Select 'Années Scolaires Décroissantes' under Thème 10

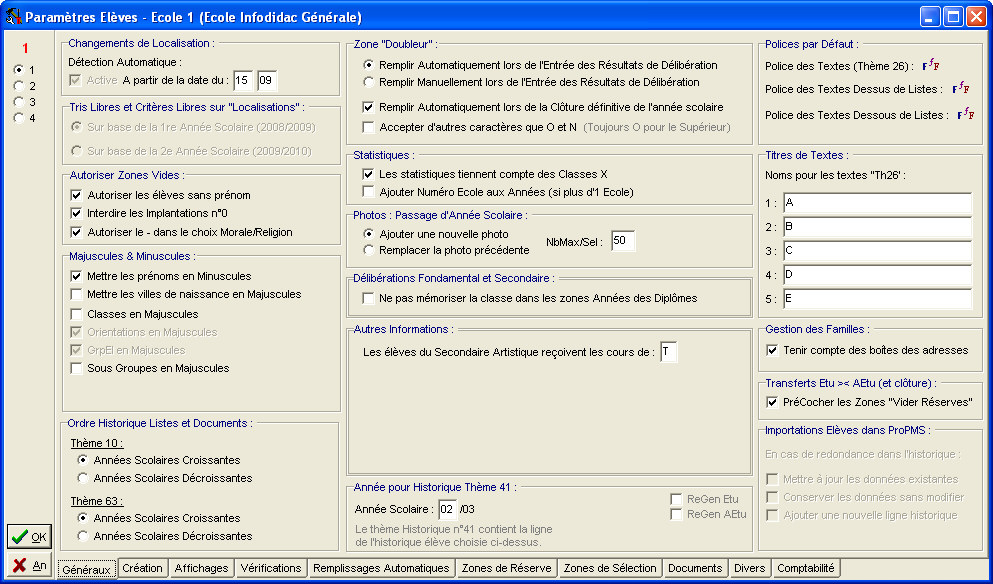[82, 478]
